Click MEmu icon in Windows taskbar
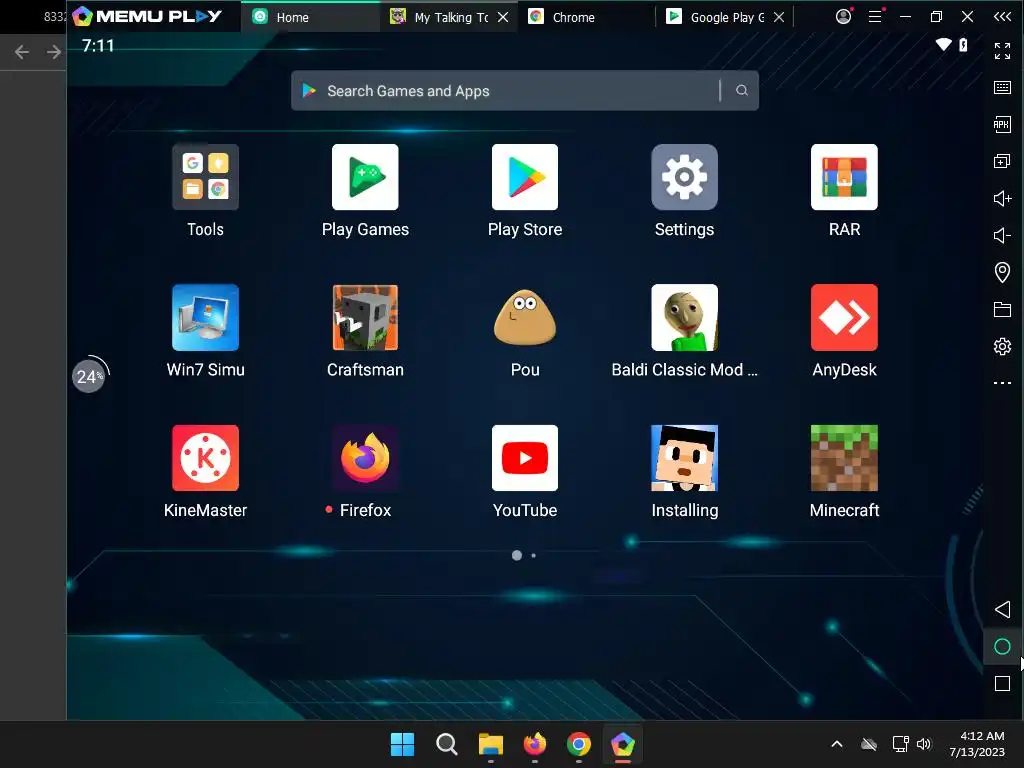This screenshot has height=768, width=1024. pos(623,744)
